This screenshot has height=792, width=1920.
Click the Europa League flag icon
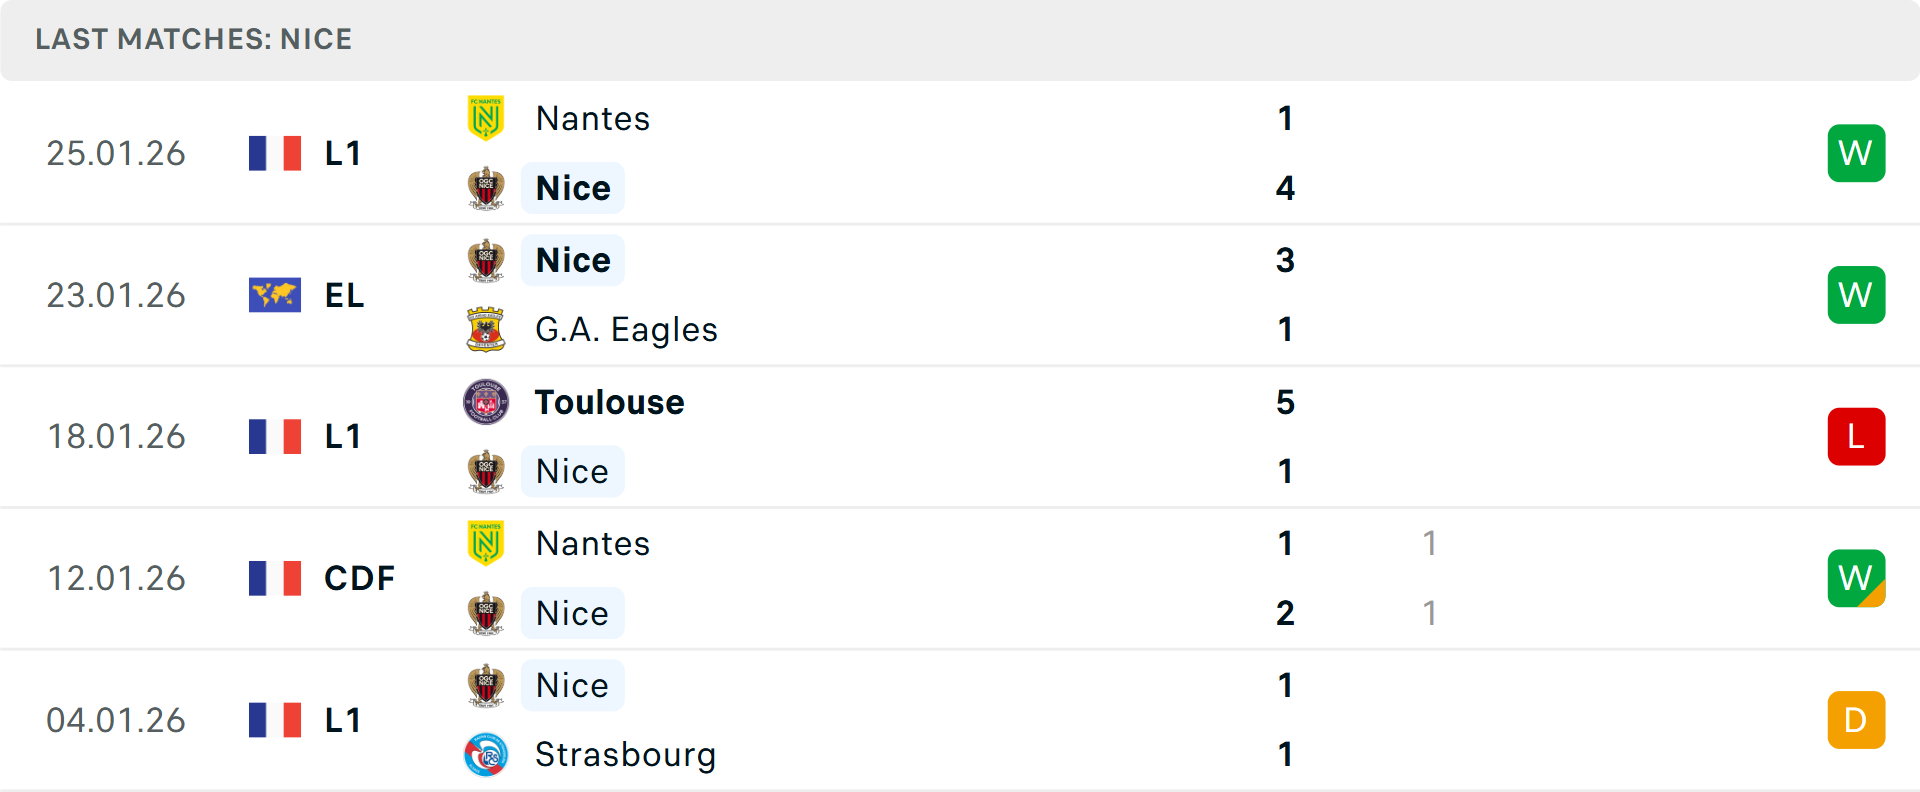275,296
